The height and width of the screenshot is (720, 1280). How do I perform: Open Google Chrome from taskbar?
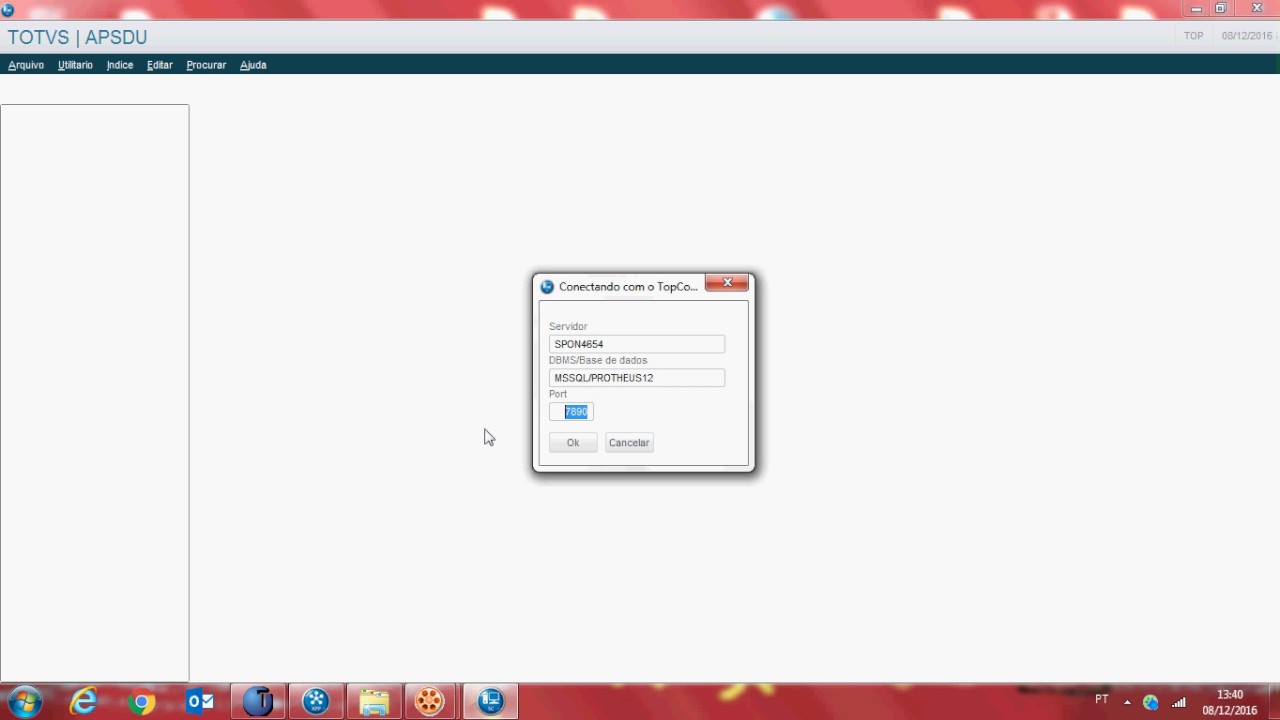(142, 702)
